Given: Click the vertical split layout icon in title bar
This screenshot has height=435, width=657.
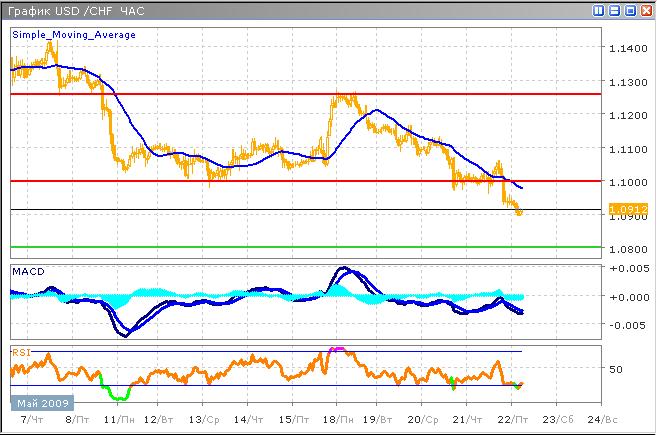Looking at the screenshot, I should (598, 11).
